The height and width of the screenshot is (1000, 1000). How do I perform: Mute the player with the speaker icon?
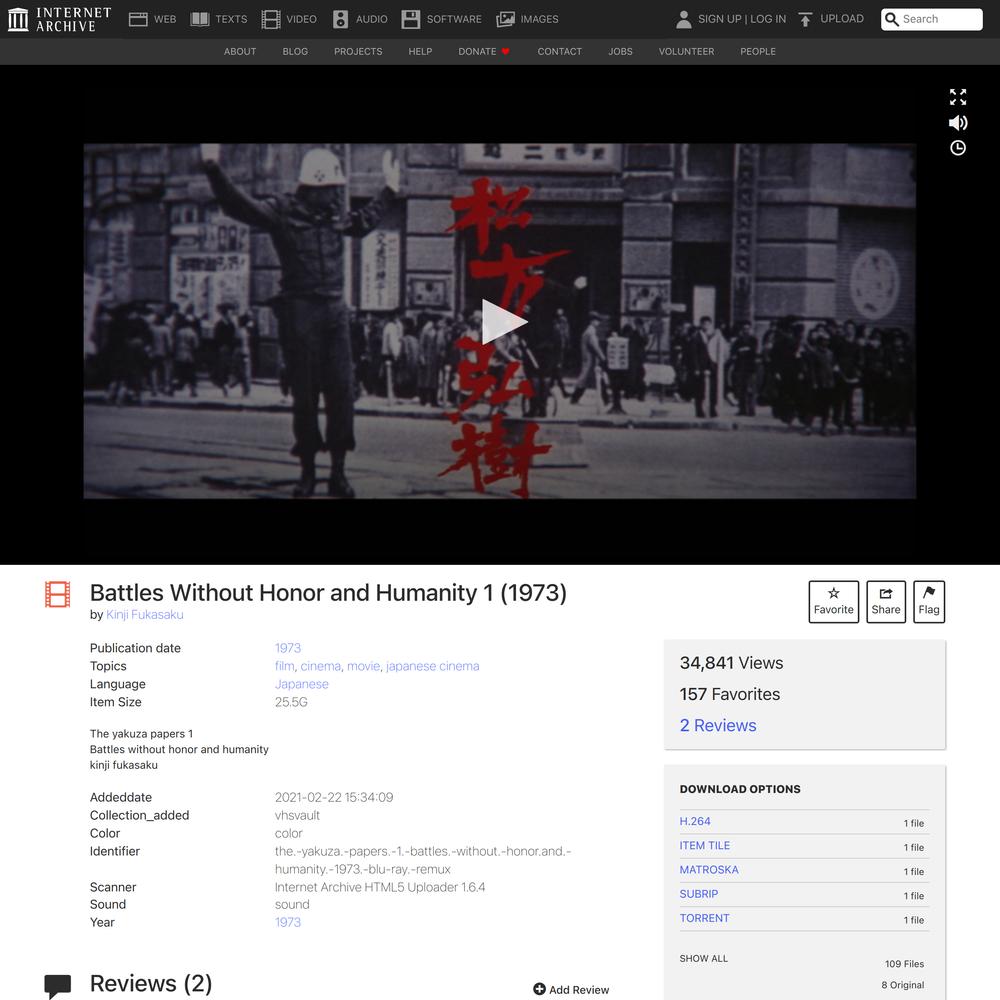point(958,122)
